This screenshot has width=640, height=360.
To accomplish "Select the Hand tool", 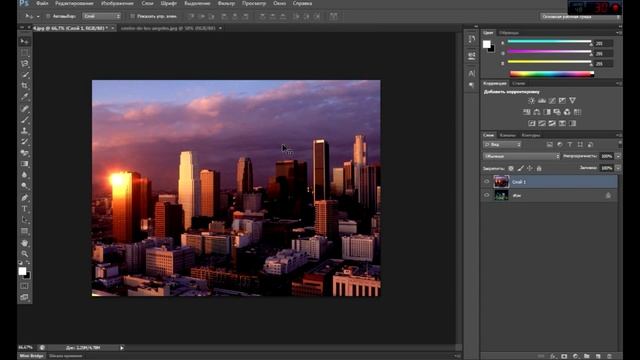I will click(24, 243).
